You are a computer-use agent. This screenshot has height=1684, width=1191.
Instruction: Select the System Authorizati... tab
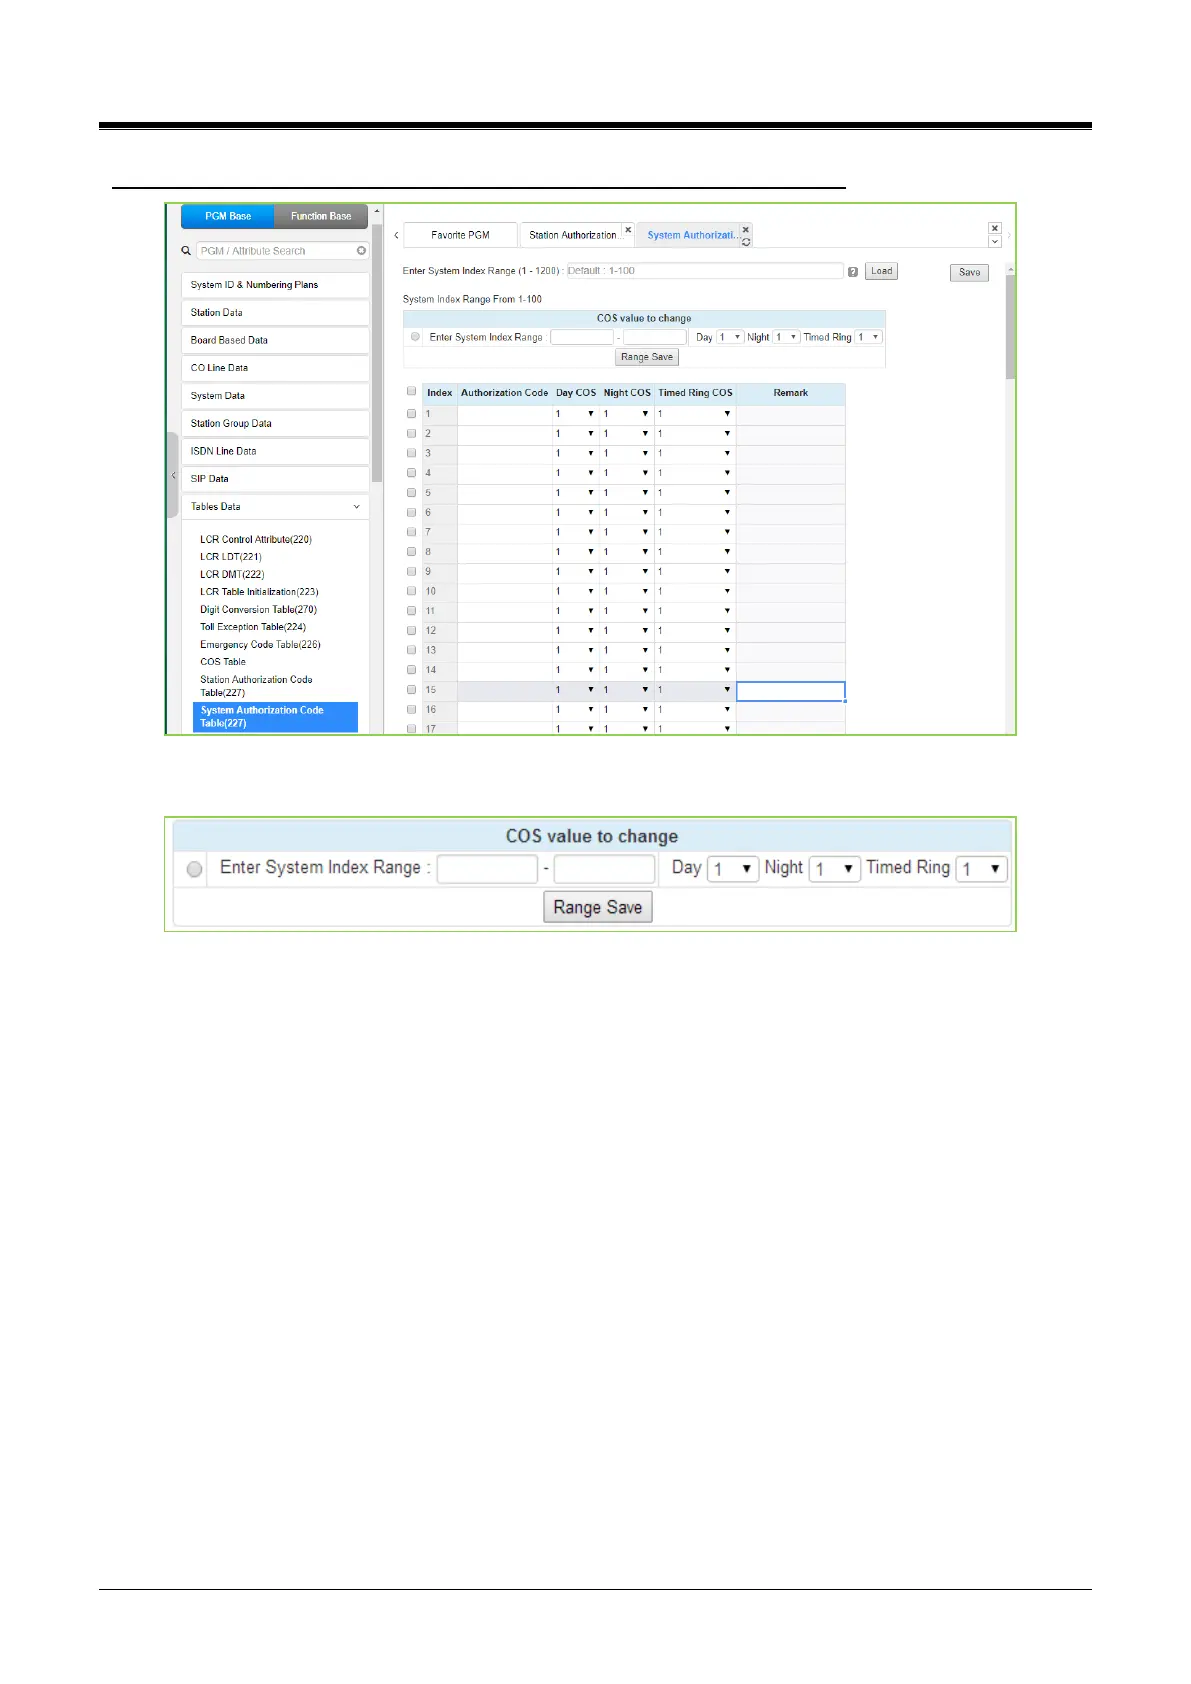tap(692, 235)
